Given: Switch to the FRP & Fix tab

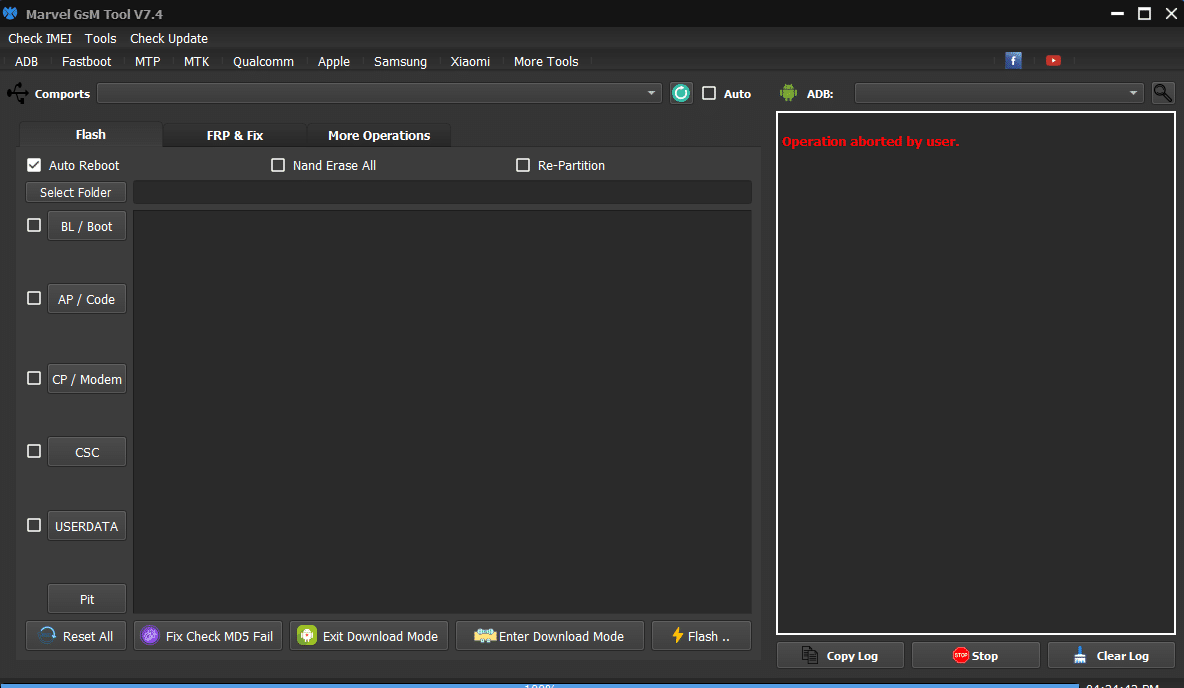Looking at the screenshot, I should pos(235,135).
